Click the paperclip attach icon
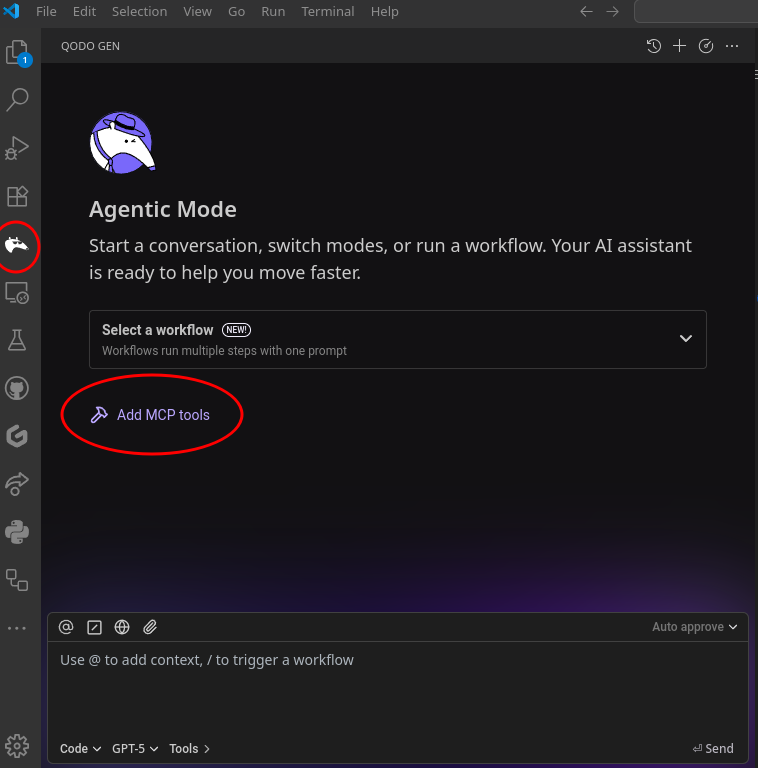This screenshot has width=758, height=768. pyautogui.click(x=150, y=627)
